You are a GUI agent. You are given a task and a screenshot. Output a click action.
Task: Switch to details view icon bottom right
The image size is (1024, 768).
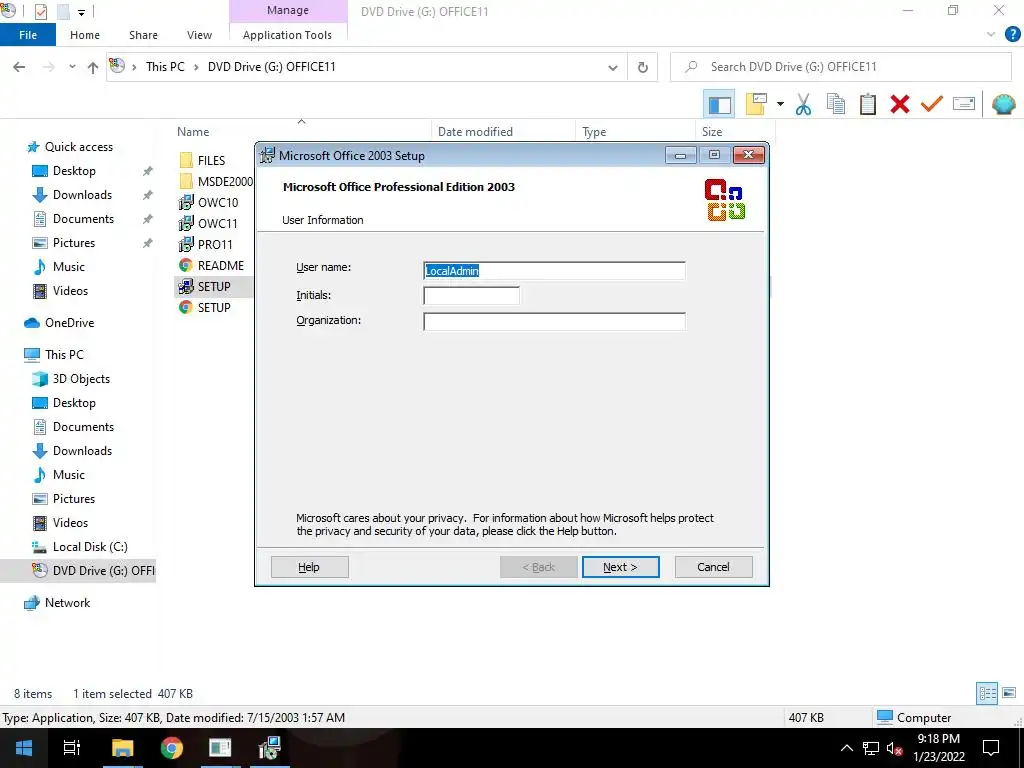[x=987, y=694]
